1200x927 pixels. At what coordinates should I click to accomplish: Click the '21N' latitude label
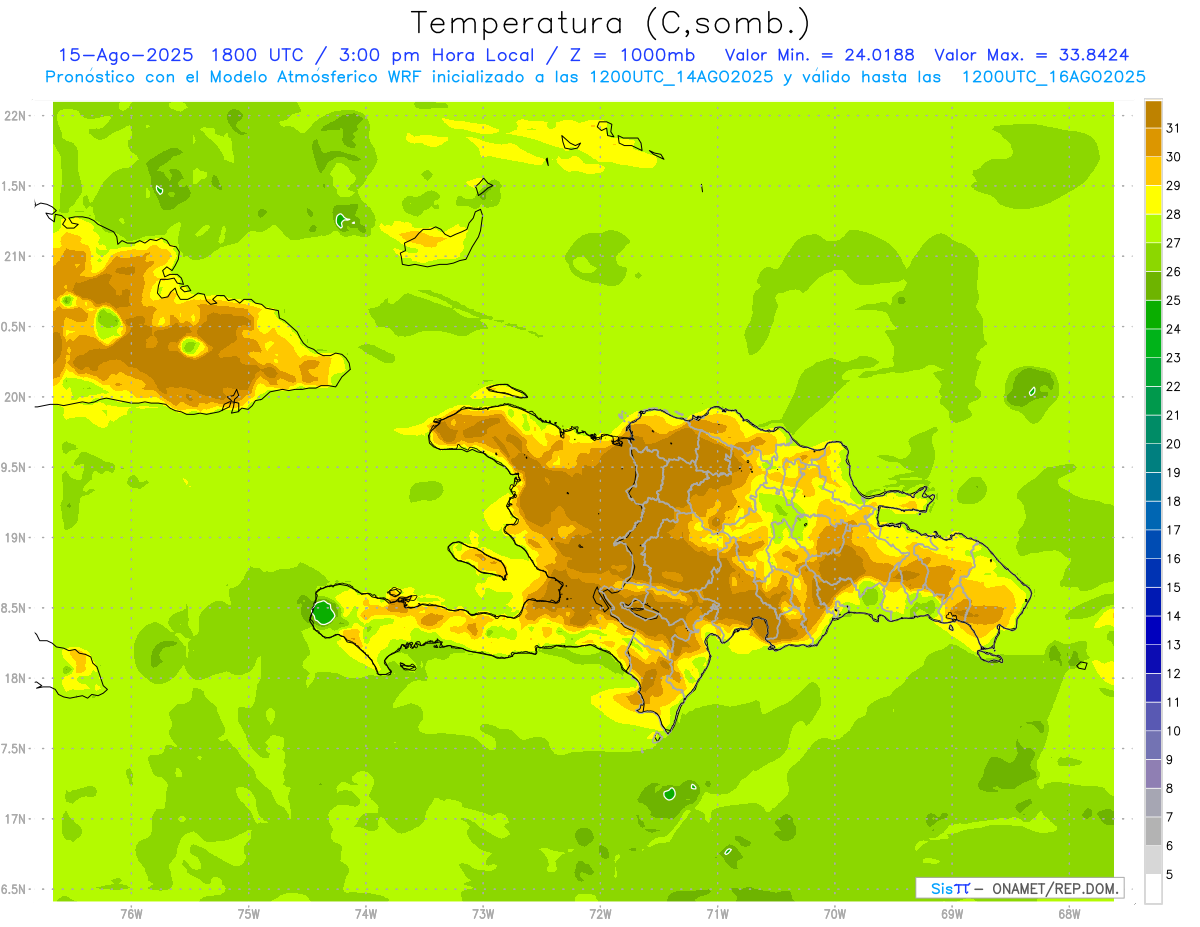tap(15, 257)
